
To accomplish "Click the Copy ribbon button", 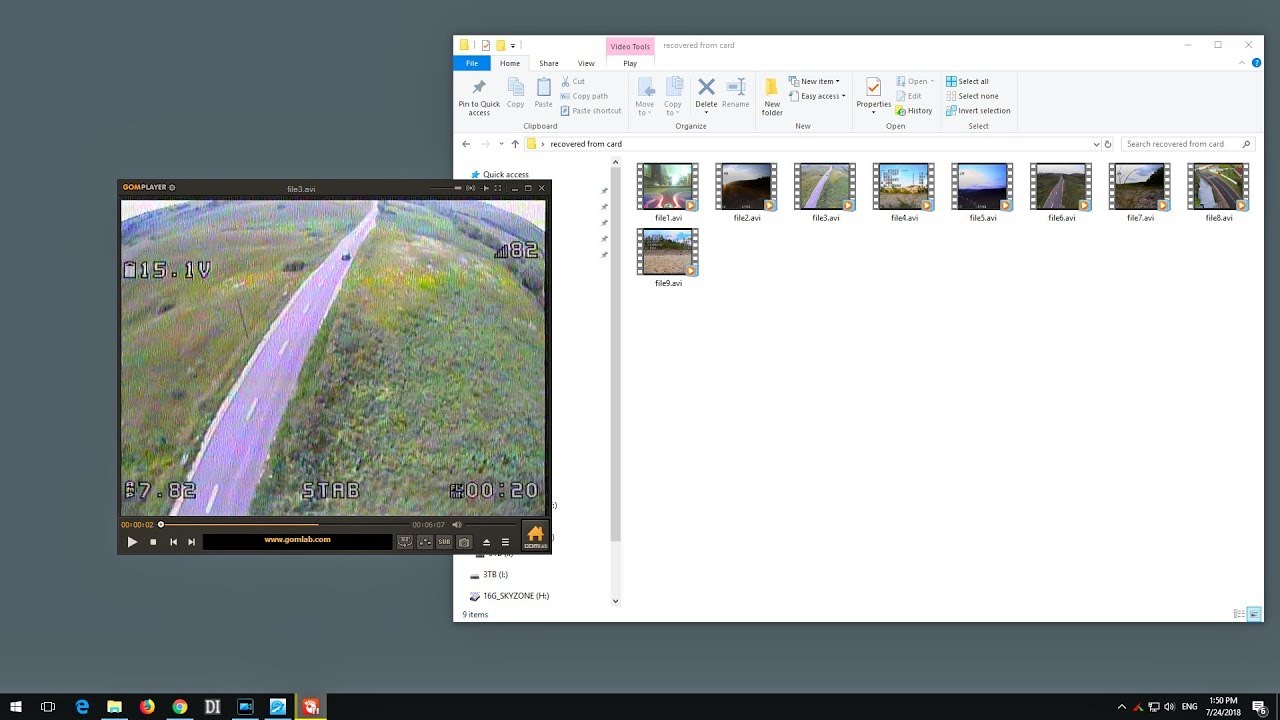I will pos(515,93).
